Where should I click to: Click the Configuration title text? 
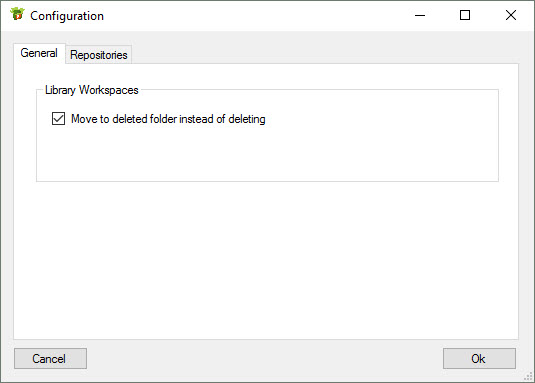(67, 16)
